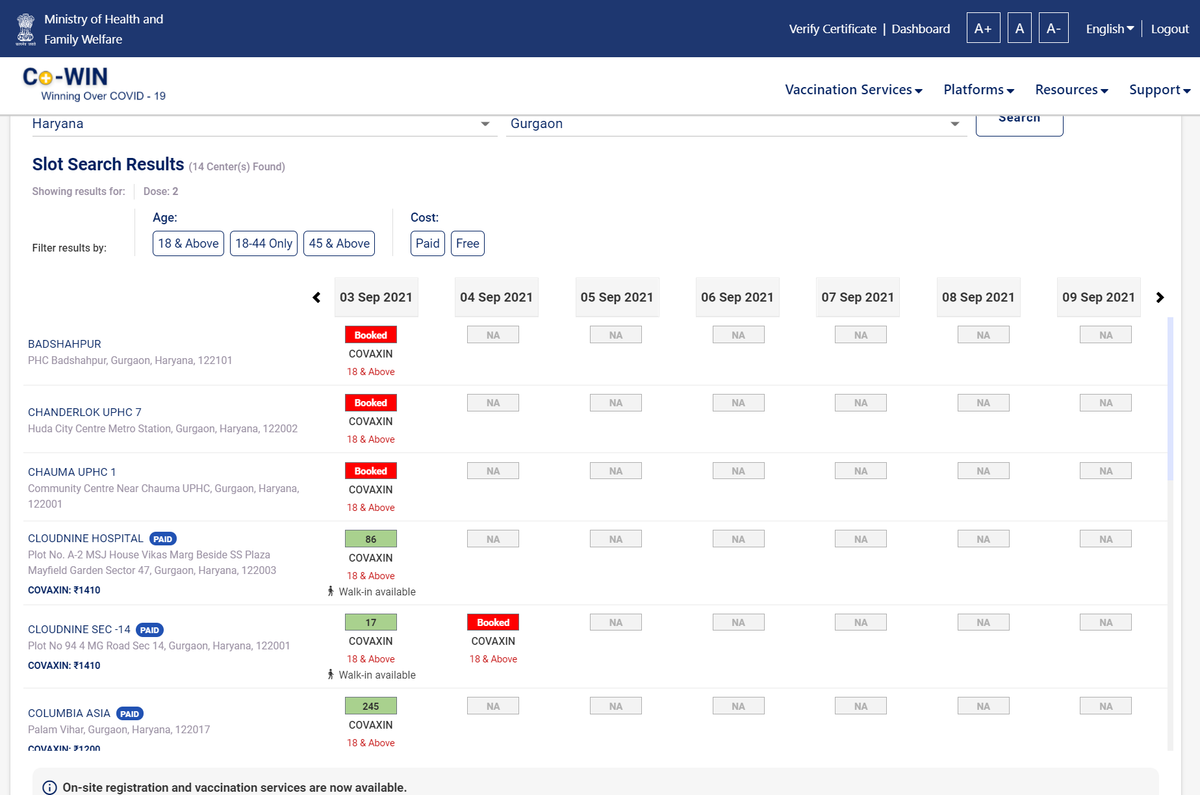Expand the Support menu
1200x795 pixels.
click(x=1159, y=90)
